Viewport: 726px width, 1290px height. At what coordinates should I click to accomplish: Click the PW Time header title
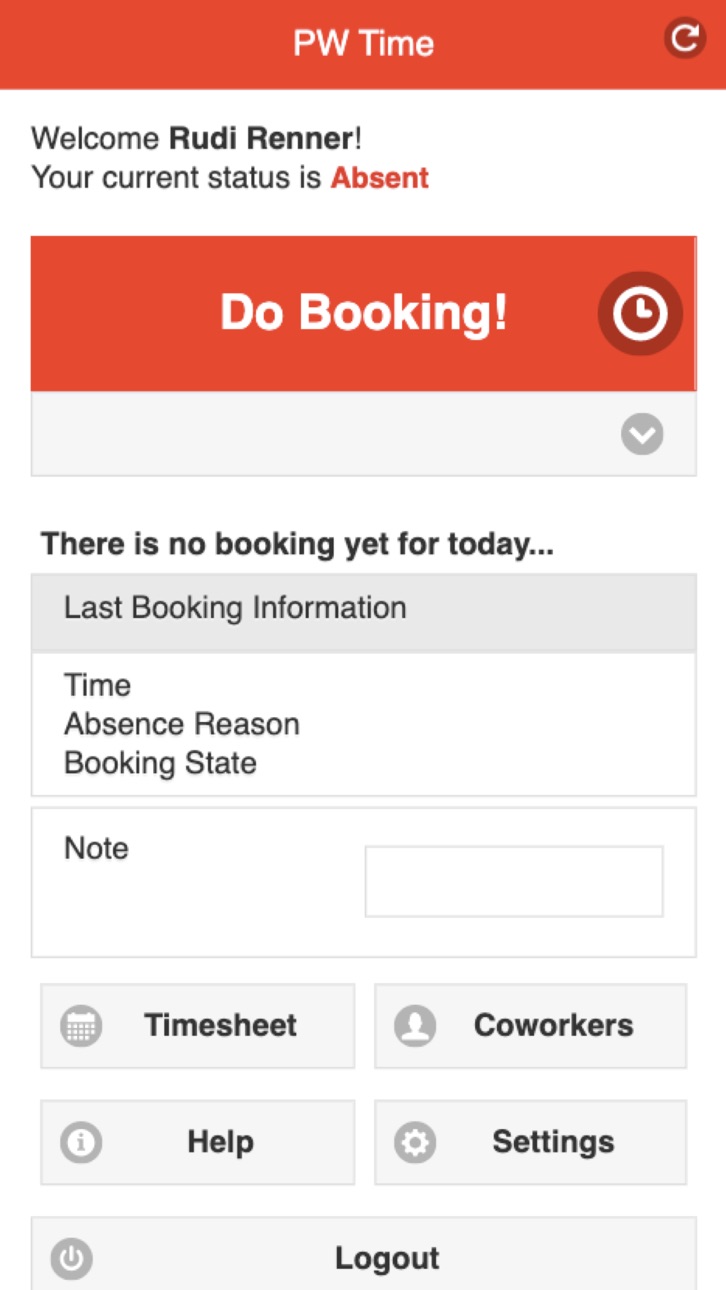(364, 43)
